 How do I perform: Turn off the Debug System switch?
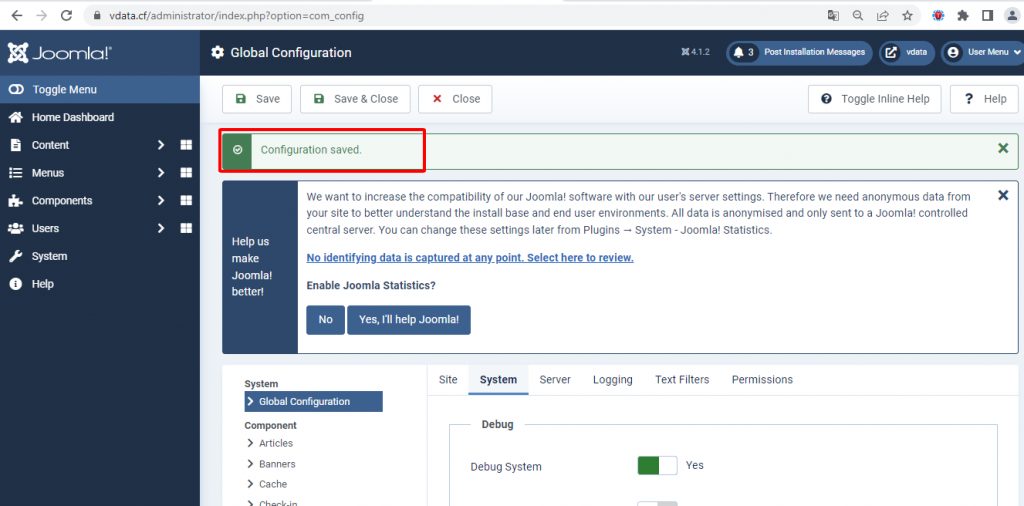(657, 465)
